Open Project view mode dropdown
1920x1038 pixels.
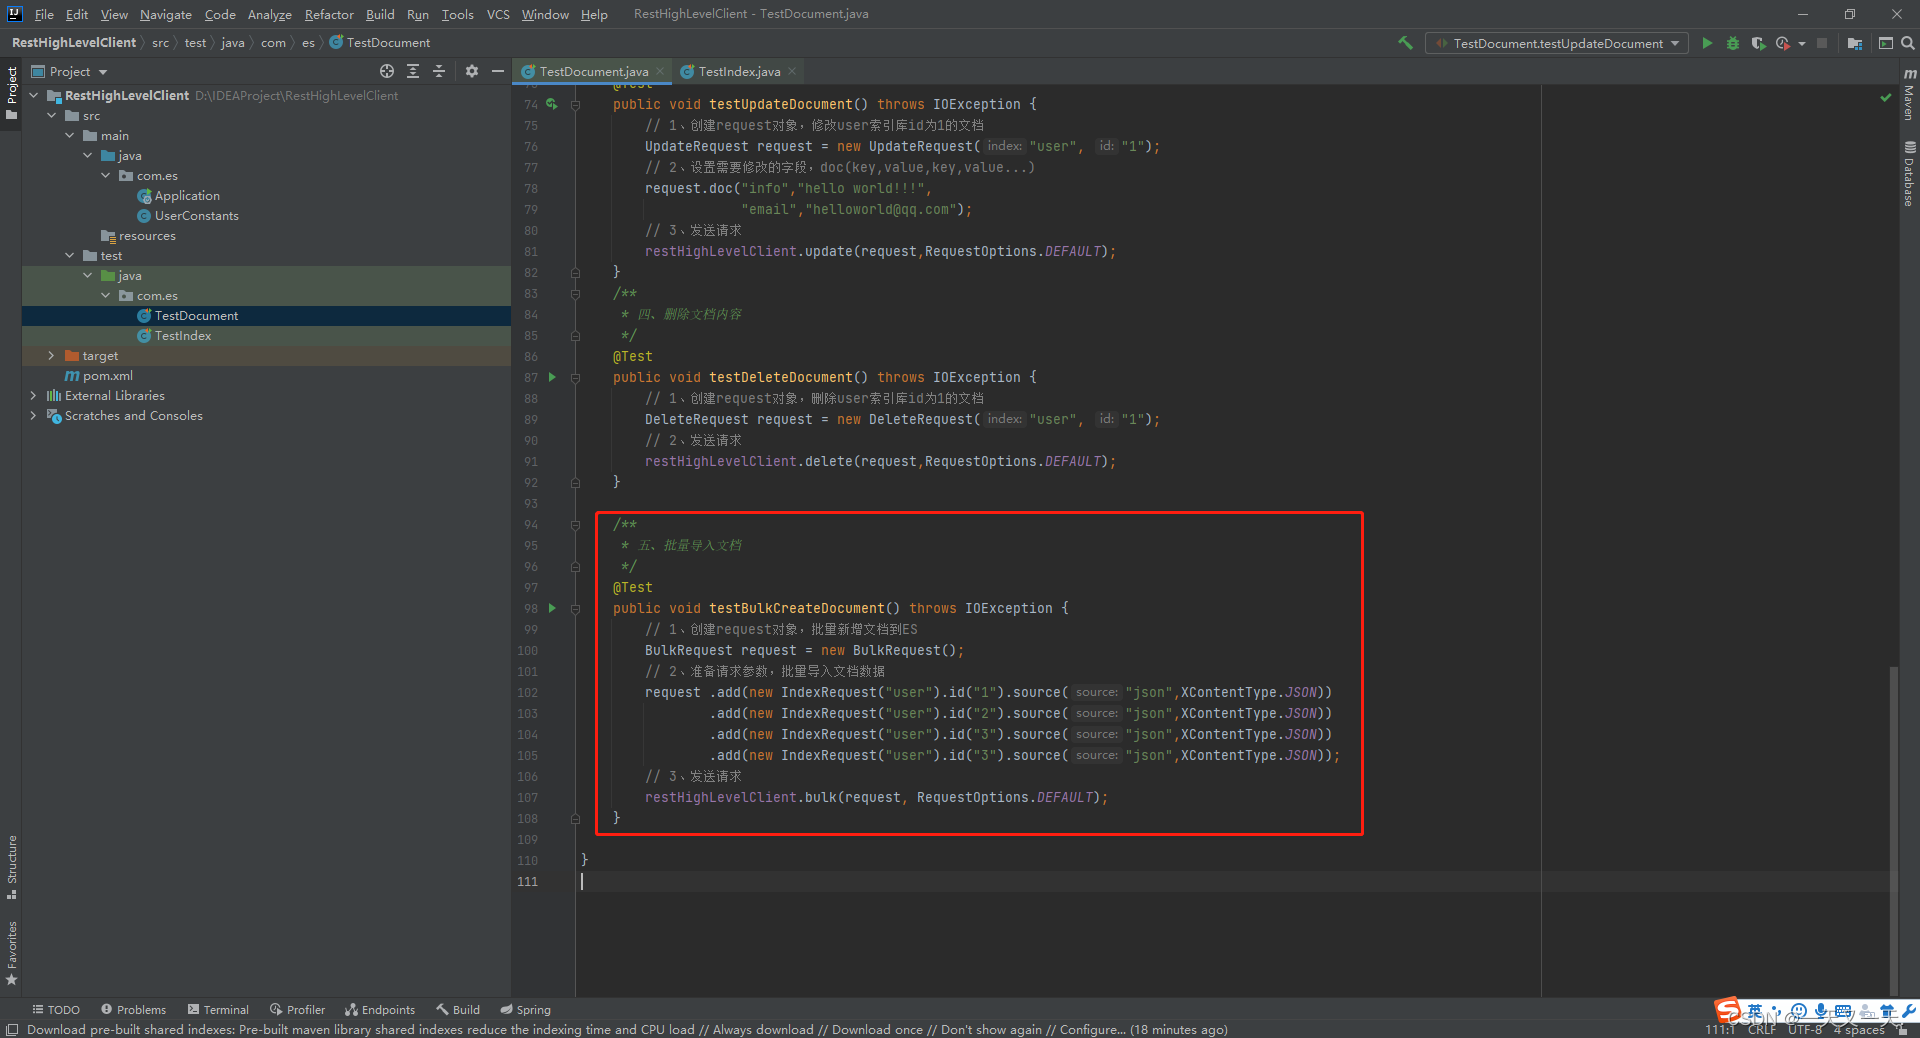coord(70,71)
